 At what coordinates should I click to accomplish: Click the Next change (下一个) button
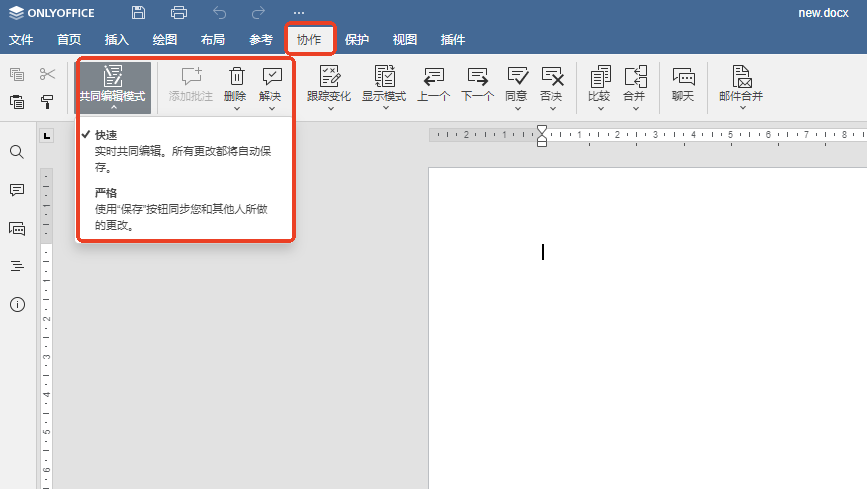point(477,83)
